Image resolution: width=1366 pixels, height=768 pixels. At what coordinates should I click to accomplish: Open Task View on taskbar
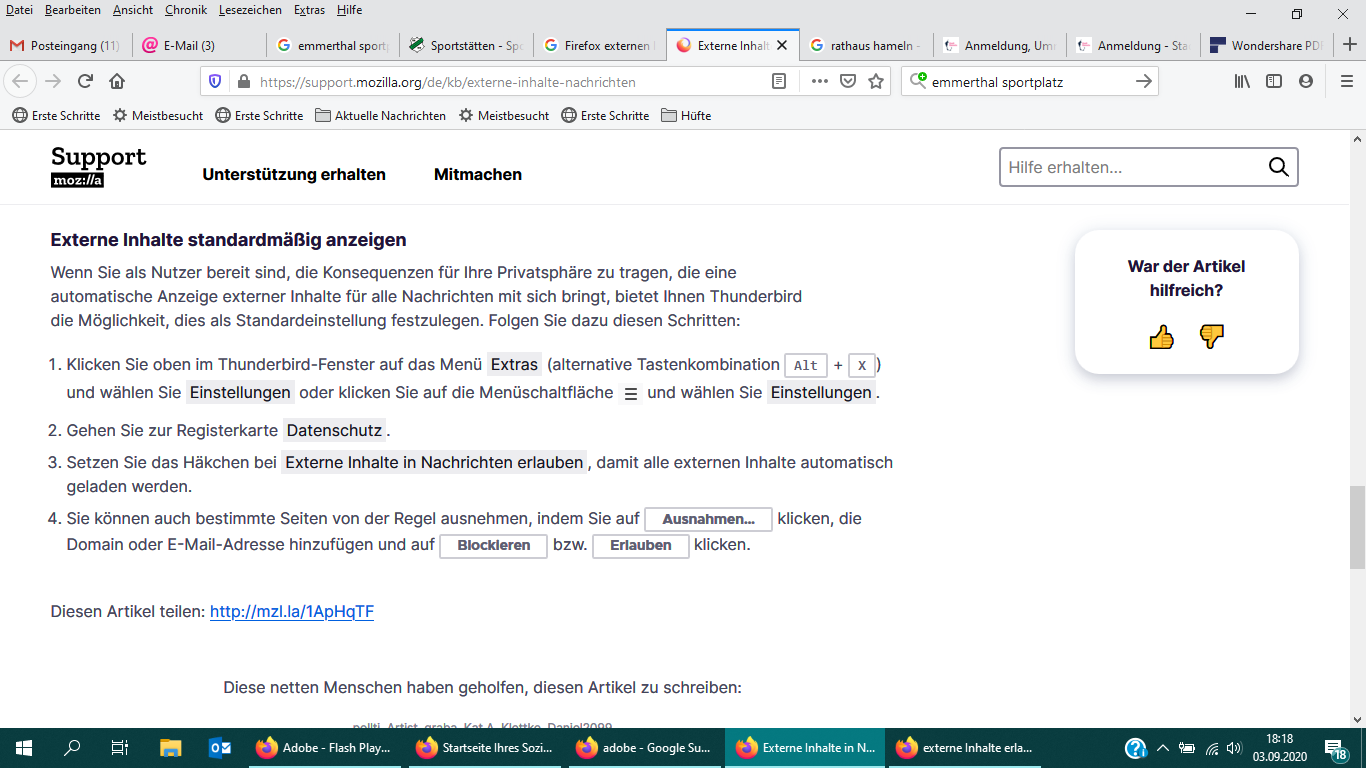coord(120,748)
